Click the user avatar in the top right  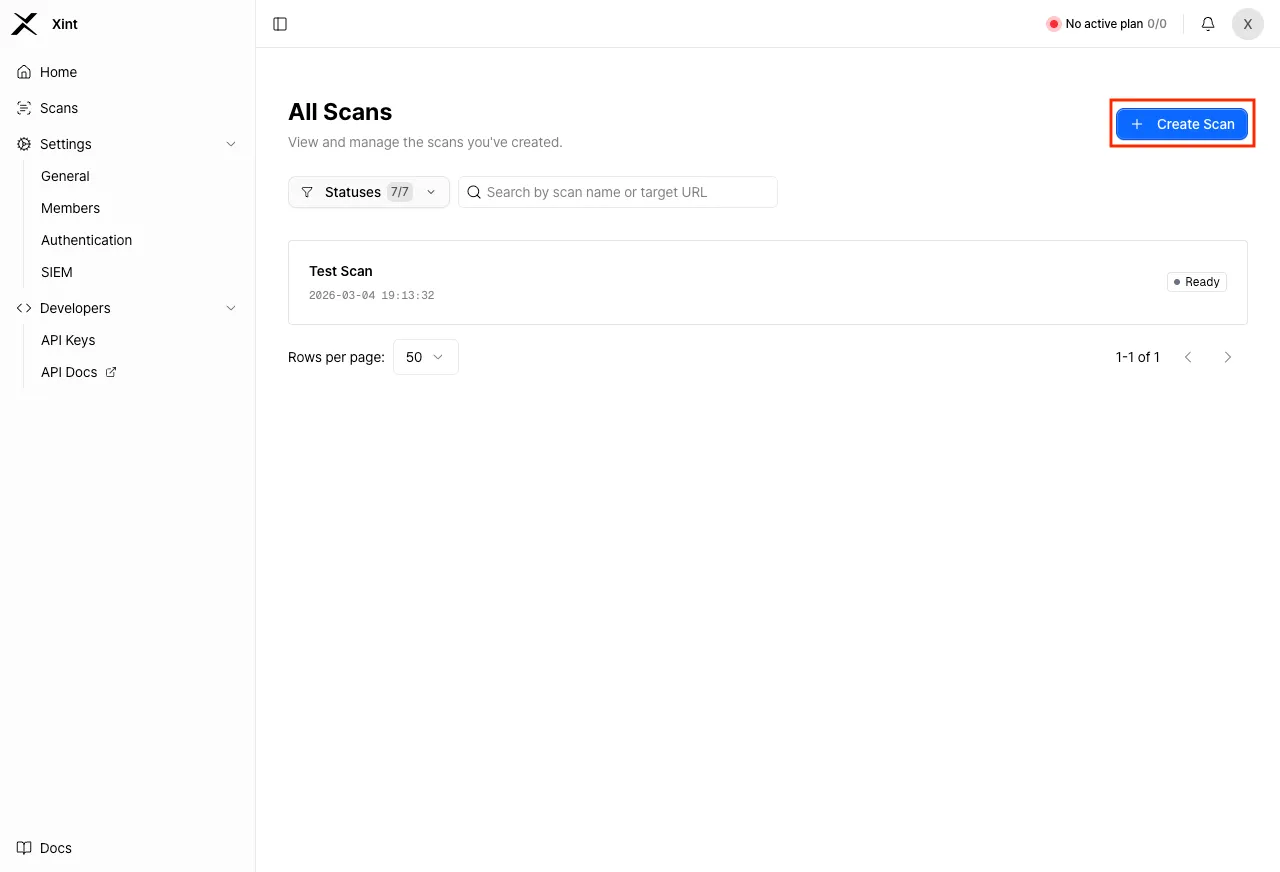point(1247,23)
